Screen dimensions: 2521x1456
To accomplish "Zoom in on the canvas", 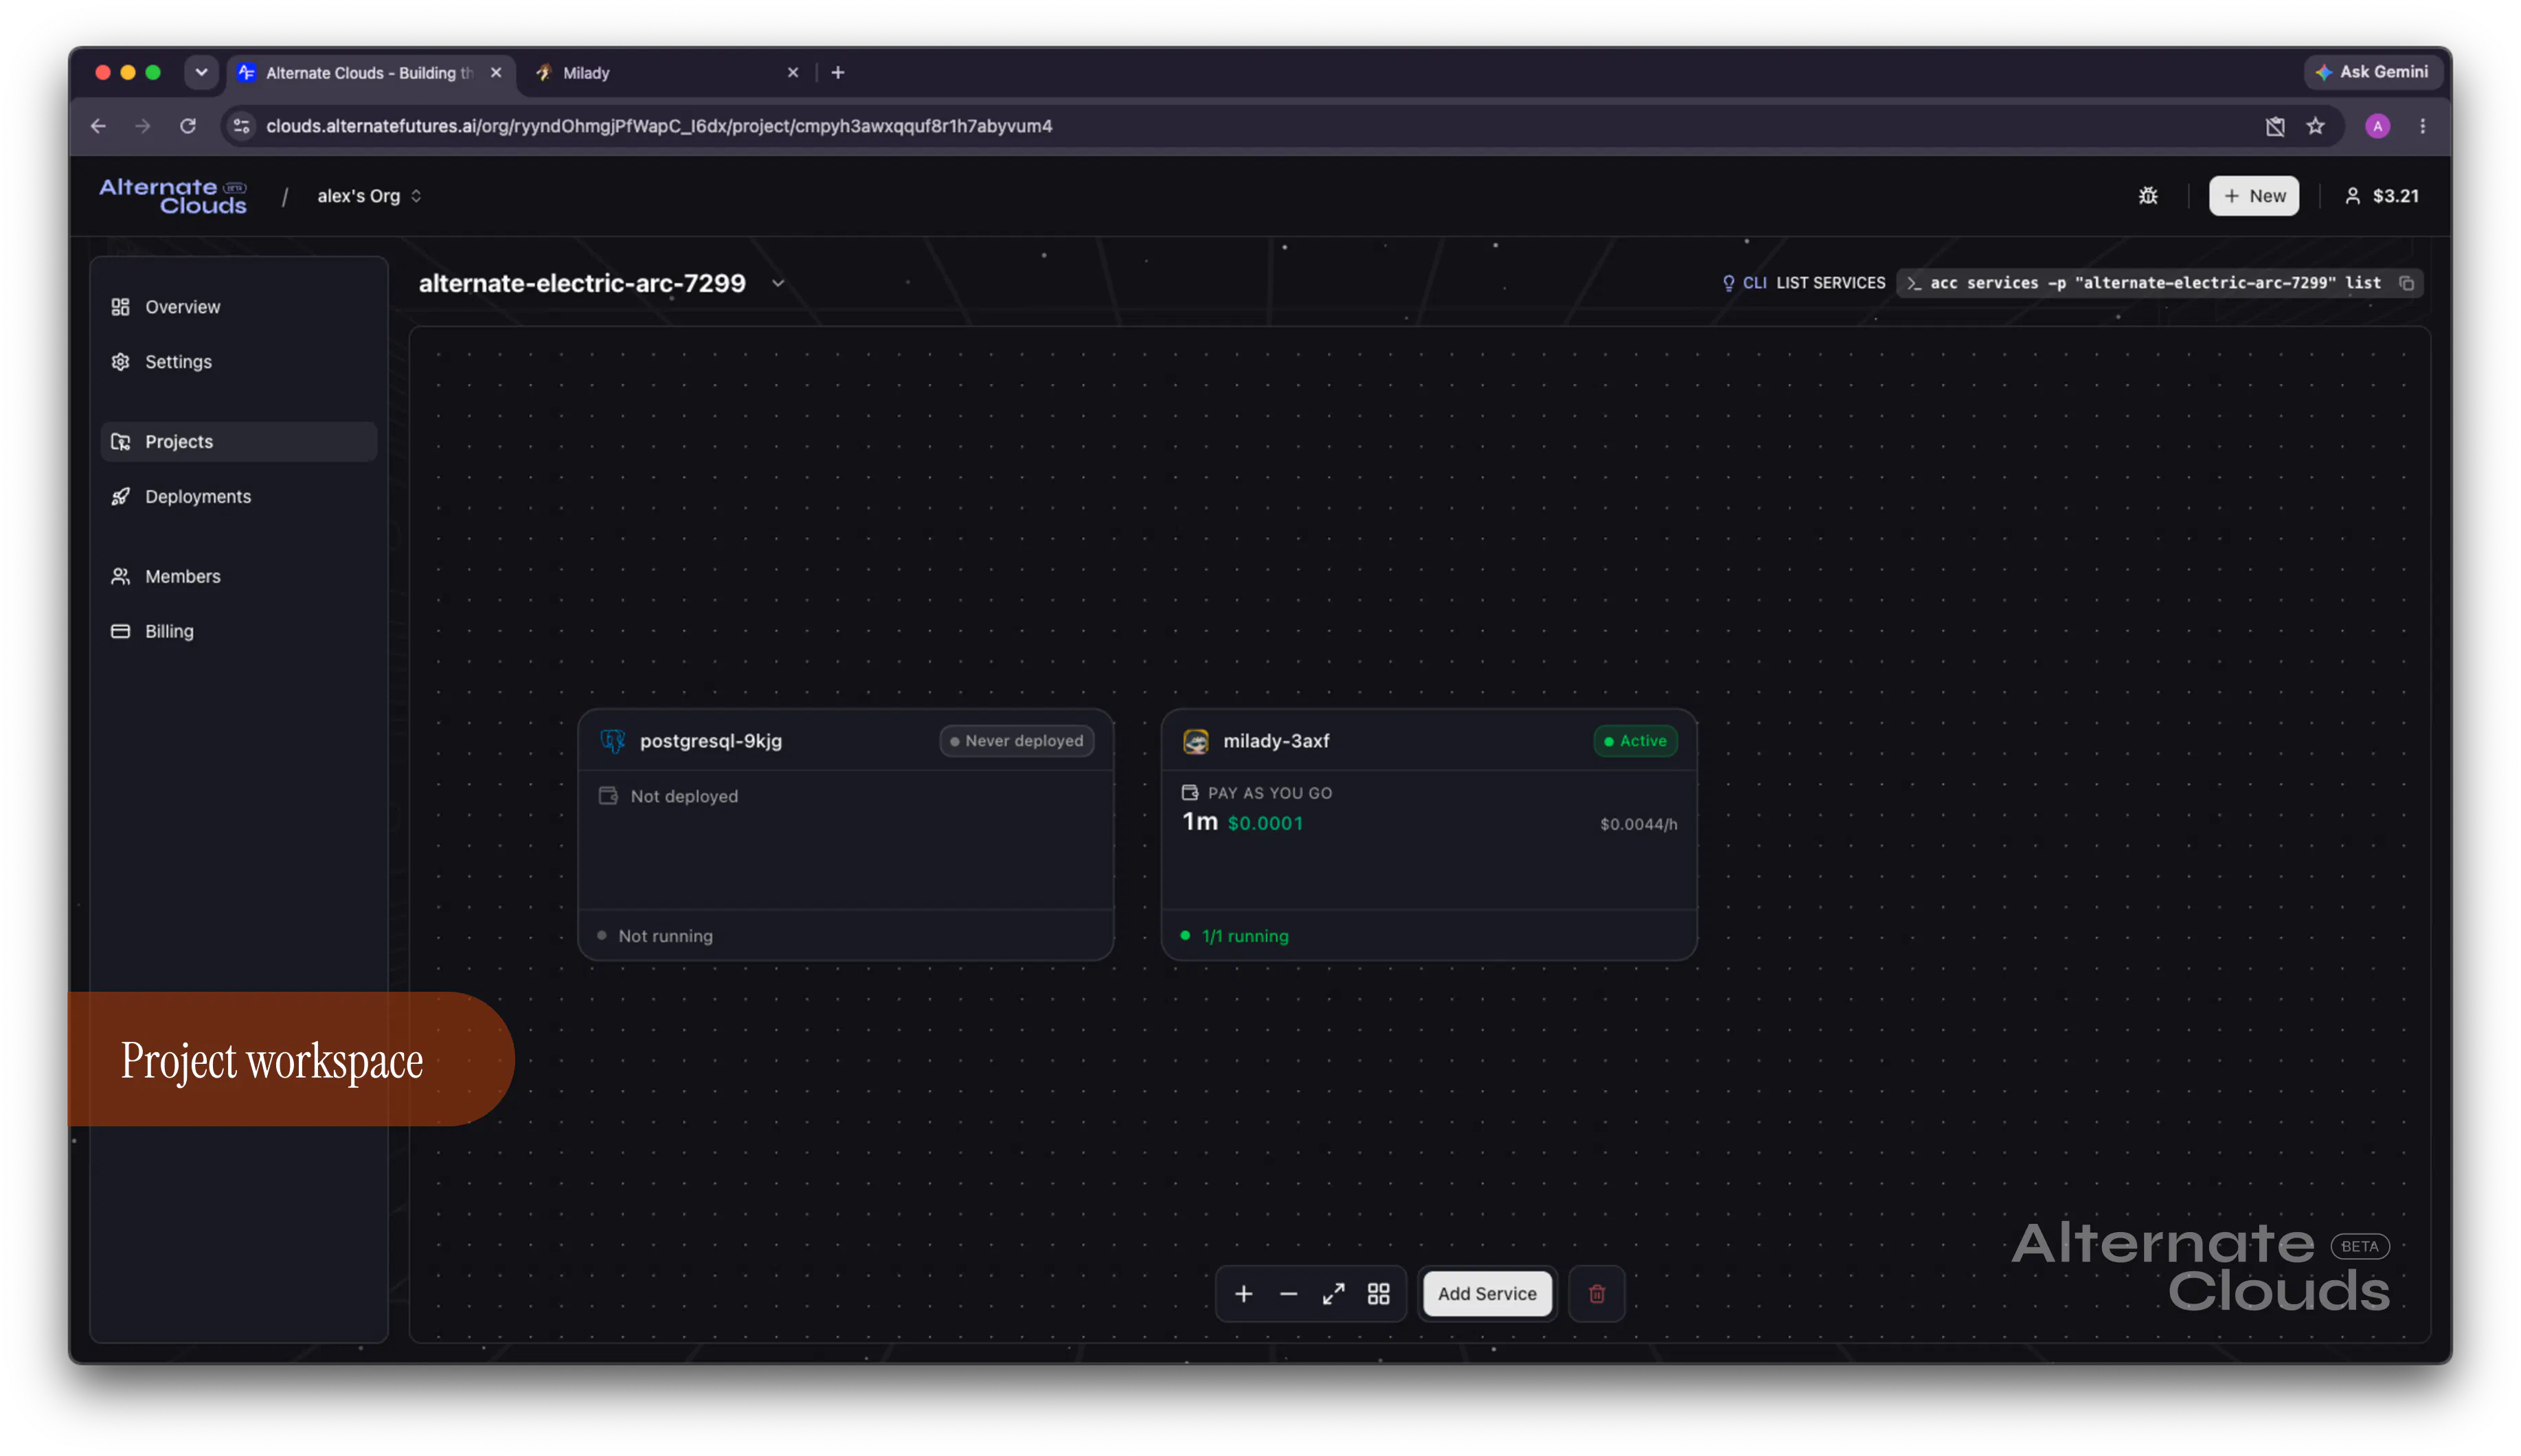I will click(1243, 1294).
